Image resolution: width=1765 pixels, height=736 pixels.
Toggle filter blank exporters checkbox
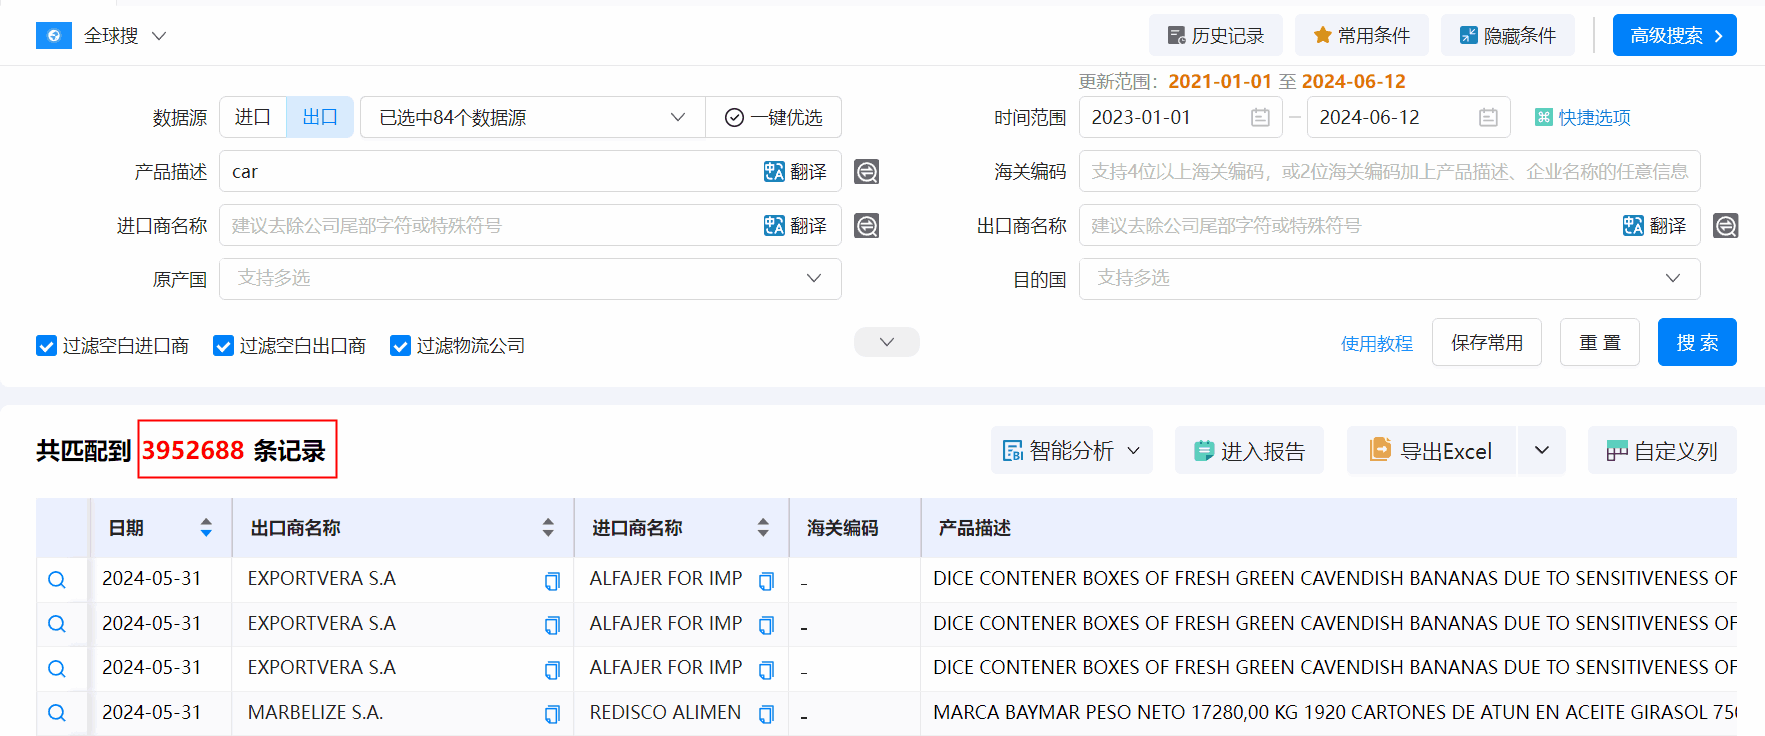223,346
